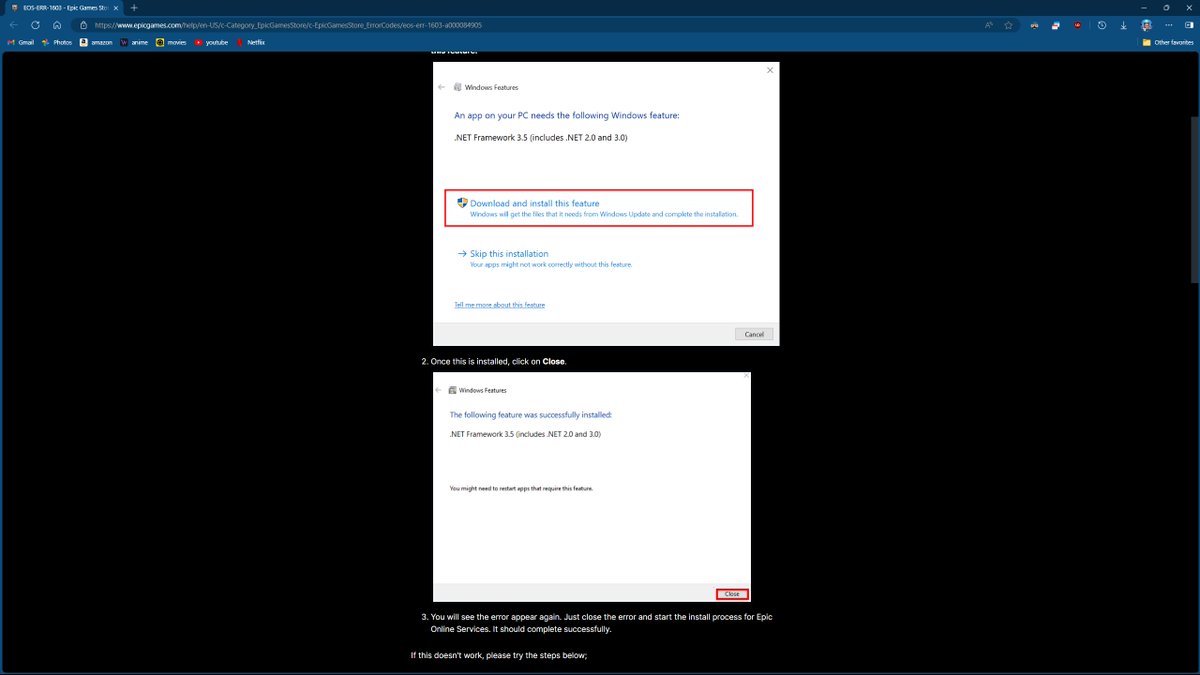Restore down the browser window

tap(1166, 7)
